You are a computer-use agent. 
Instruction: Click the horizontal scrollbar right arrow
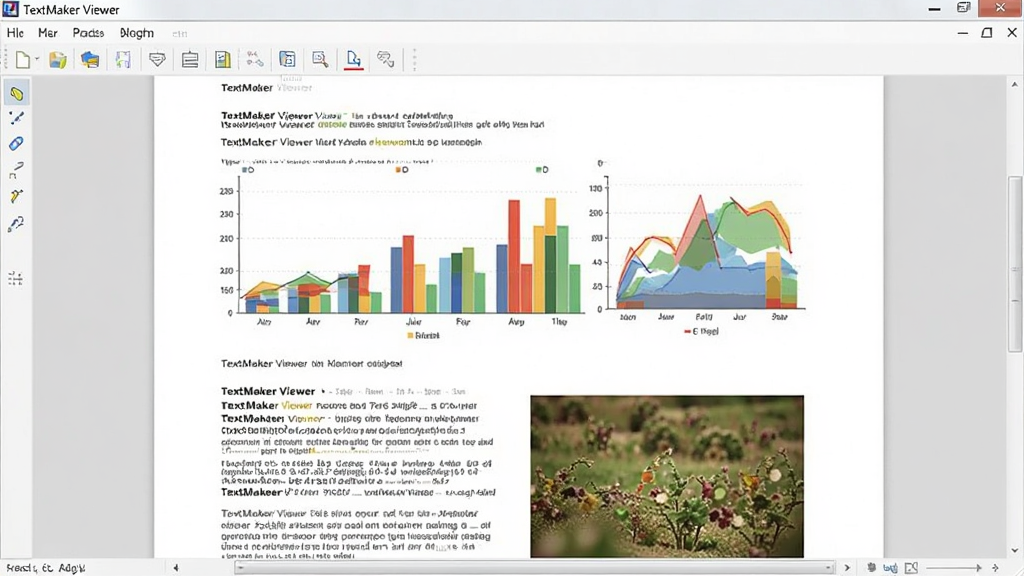pos(847,568)
